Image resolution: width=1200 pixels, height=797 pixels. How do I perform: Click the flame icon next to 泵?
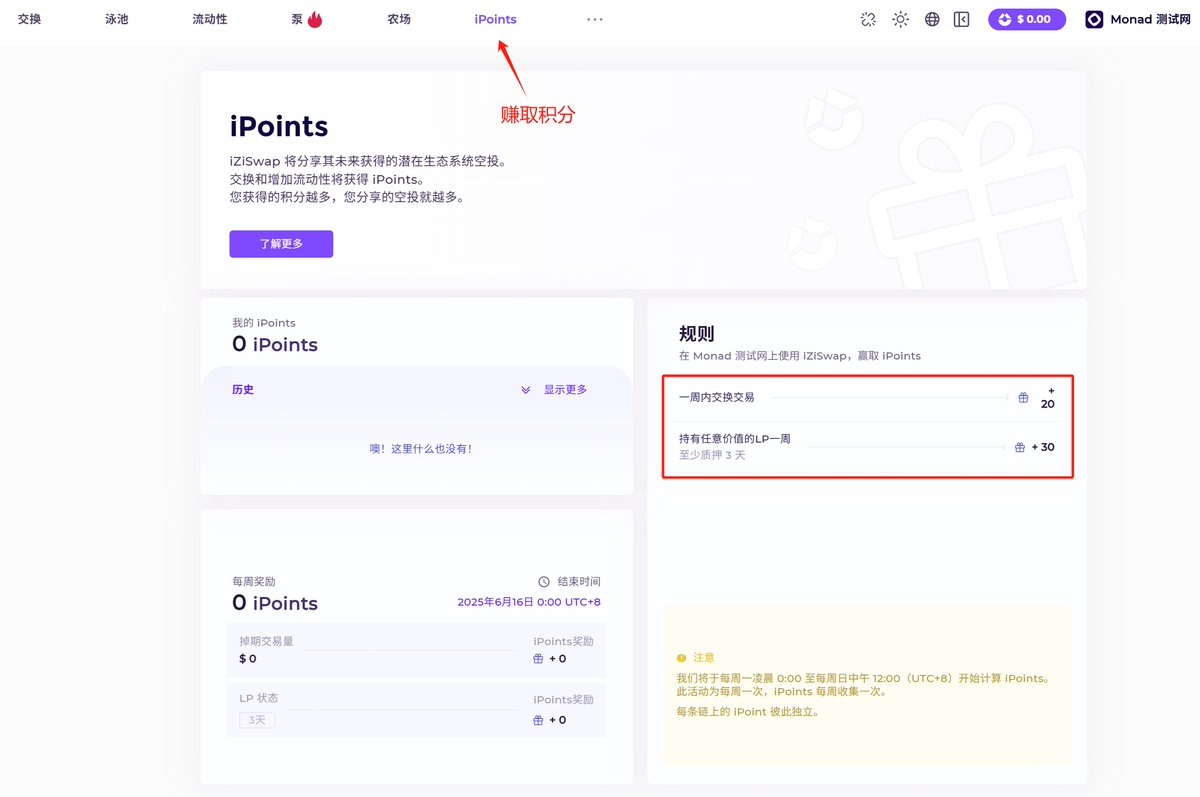(315, 19)
